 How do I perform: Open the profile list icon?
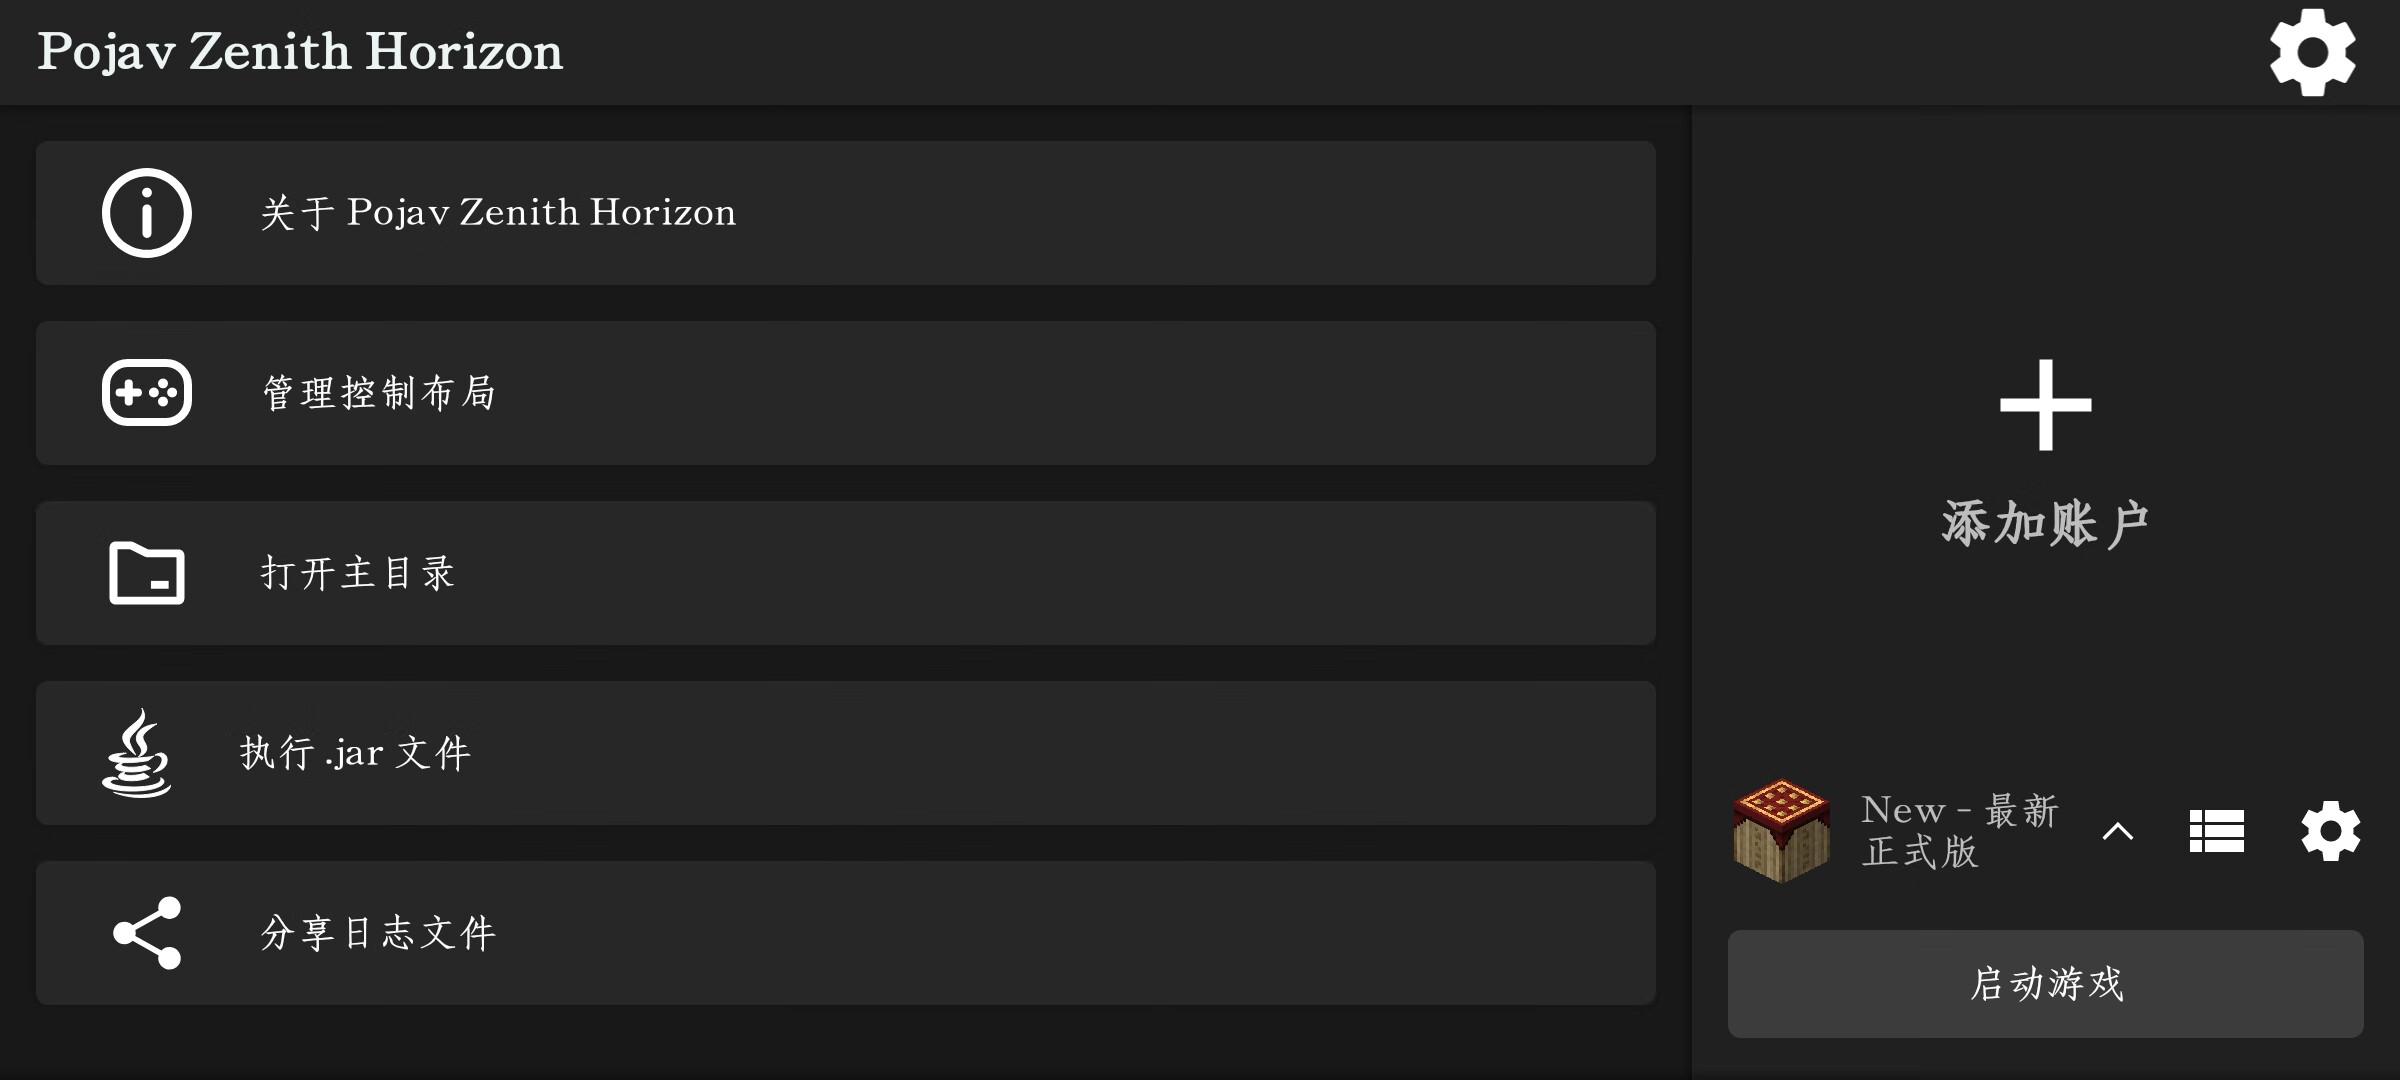click(2216, 831)
